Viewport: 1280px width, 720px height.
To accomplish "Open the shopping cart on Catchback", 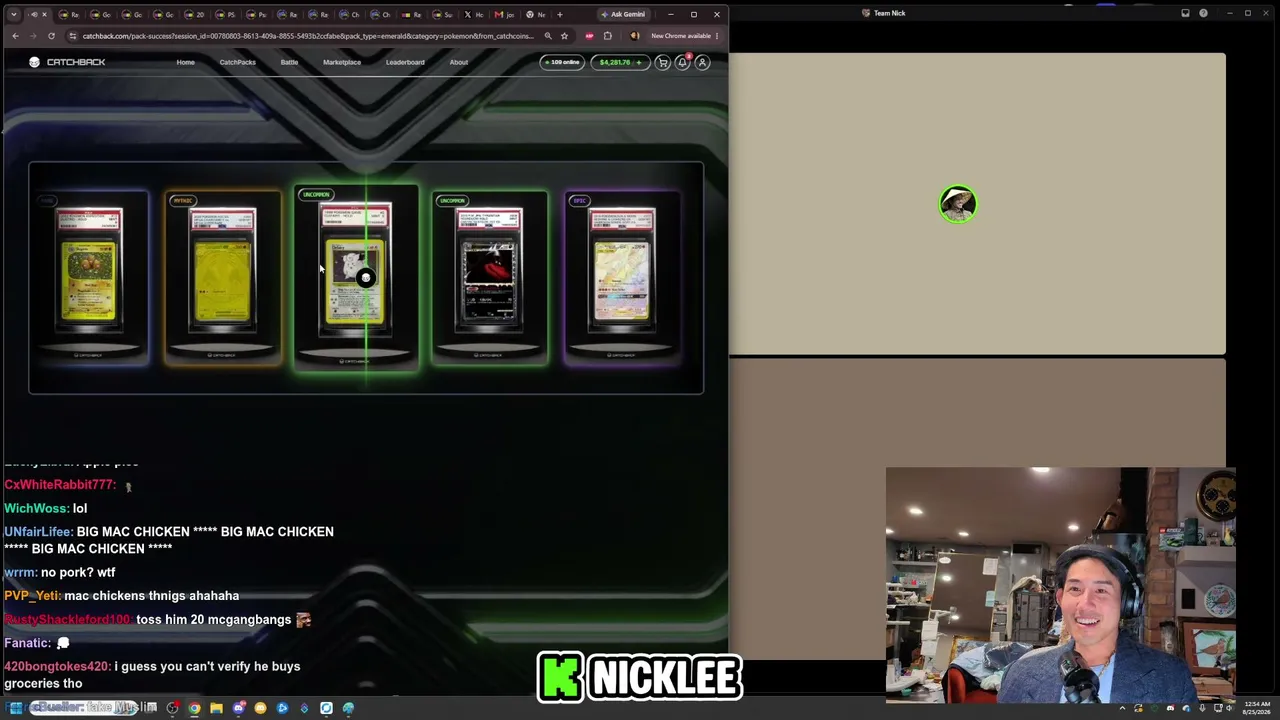I will point(662,62).
